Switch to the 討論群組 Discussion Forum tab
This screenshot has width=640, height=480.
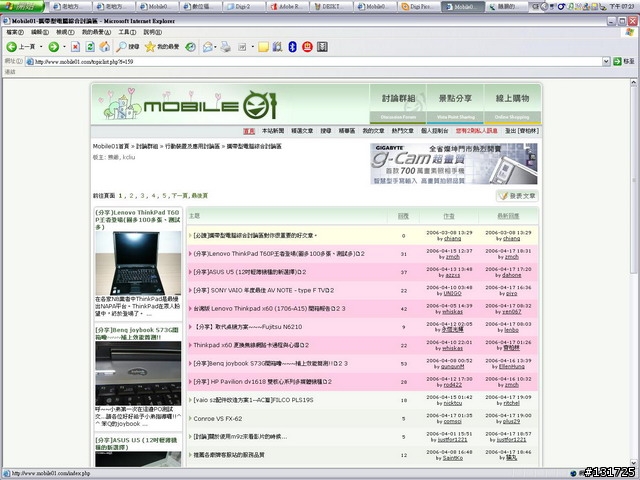click(x=398, y=104)
